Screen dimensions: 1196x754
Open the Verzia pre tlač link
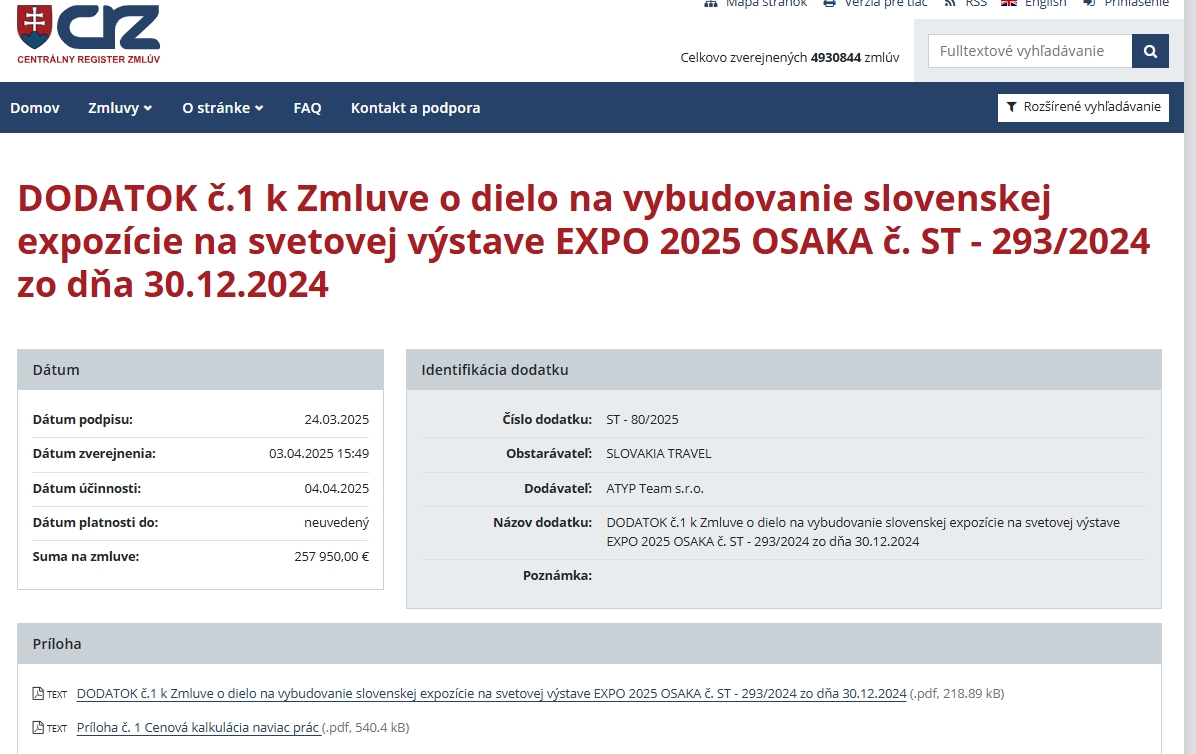coord(886,4)
